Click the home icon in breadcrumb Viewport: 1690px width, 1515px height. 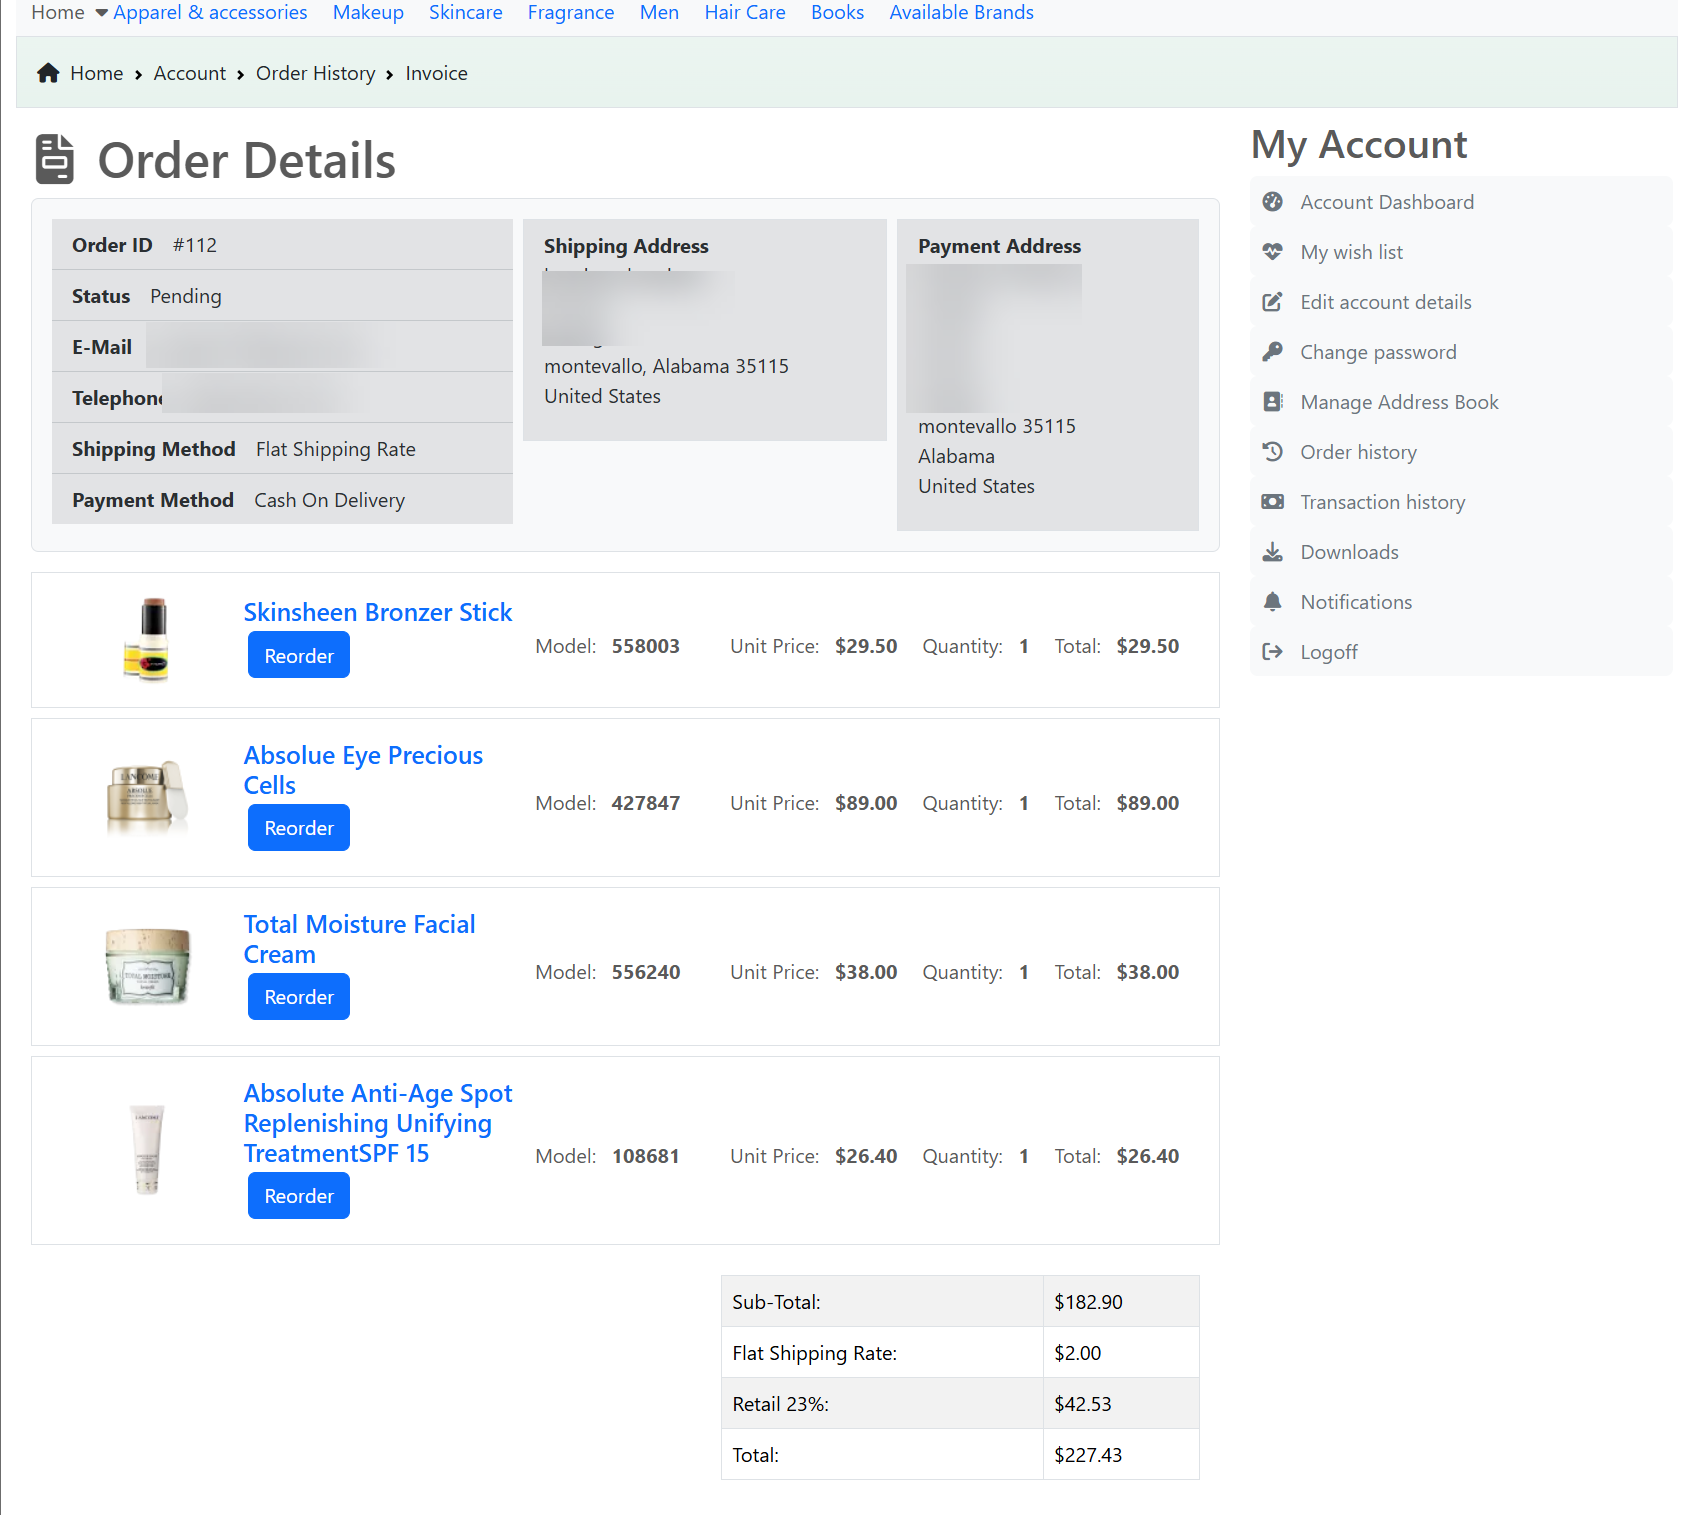pos(48,73)
